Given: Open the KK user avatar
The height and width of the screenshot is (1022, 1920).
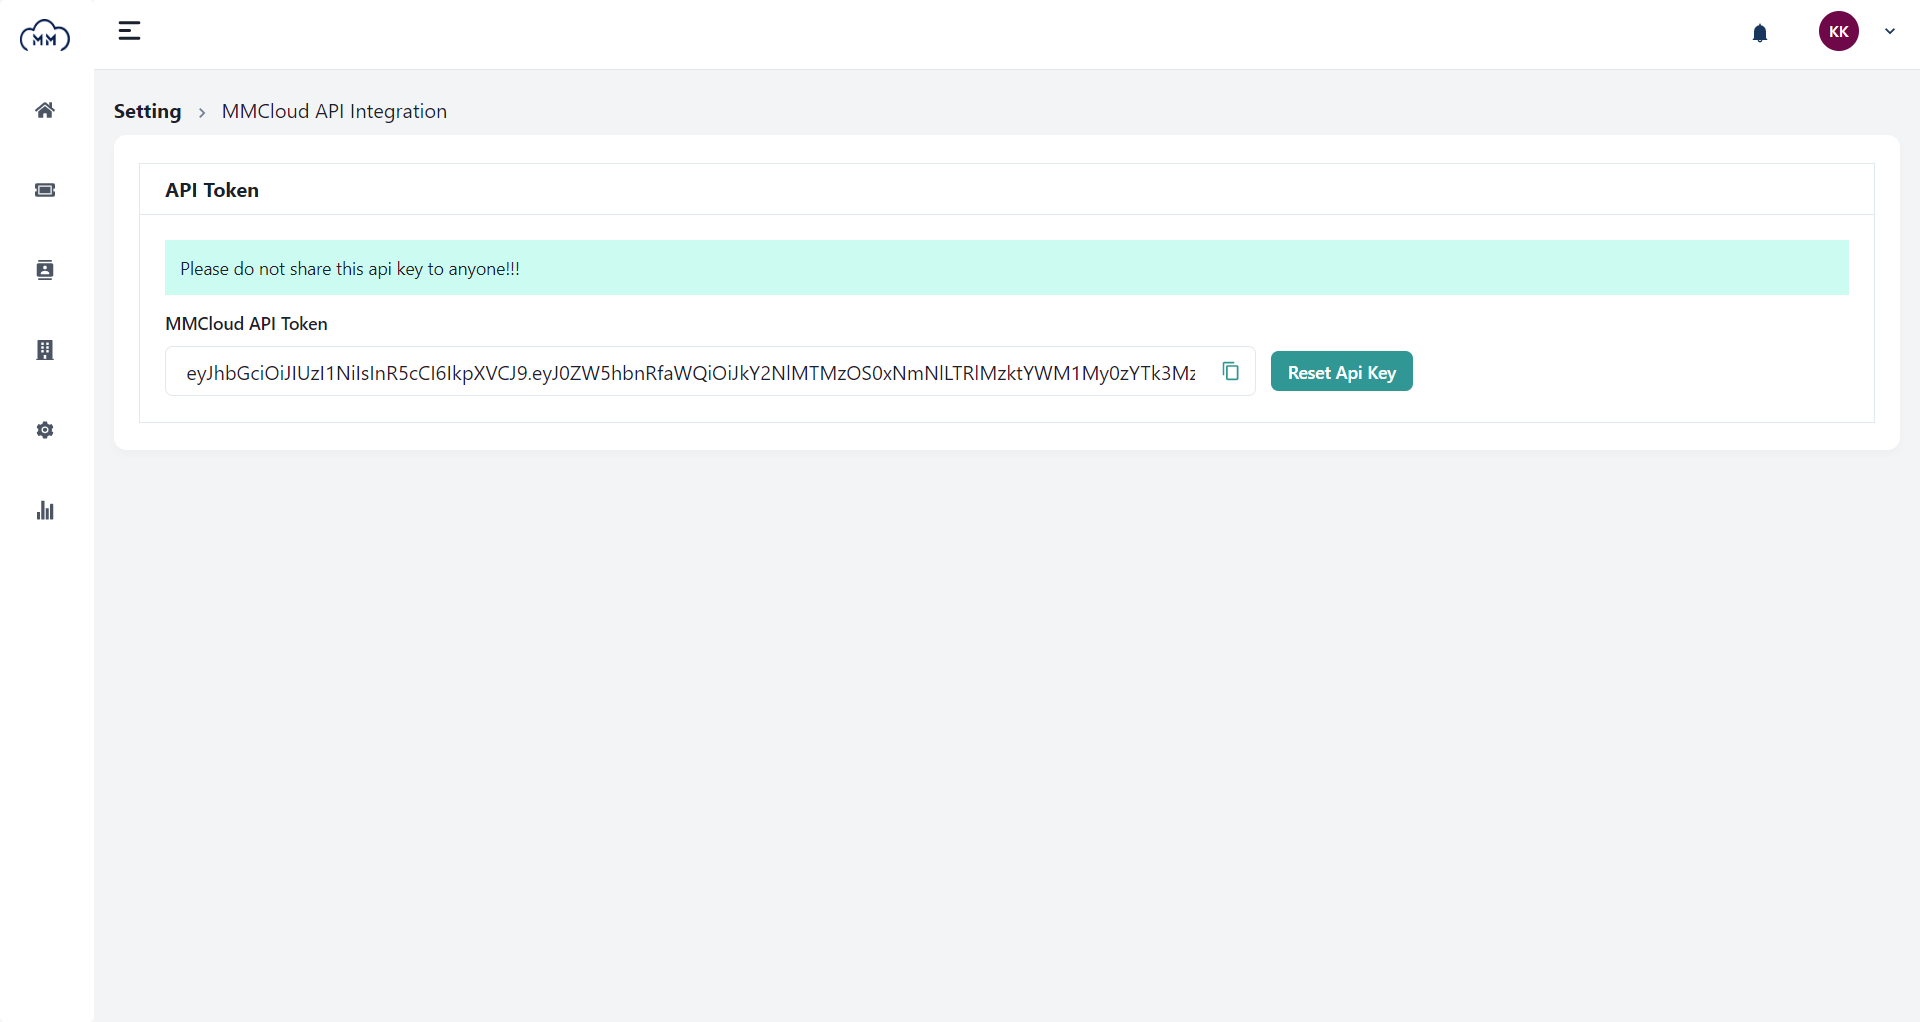Looking at the screenshot, I should tap(1838, 31).
